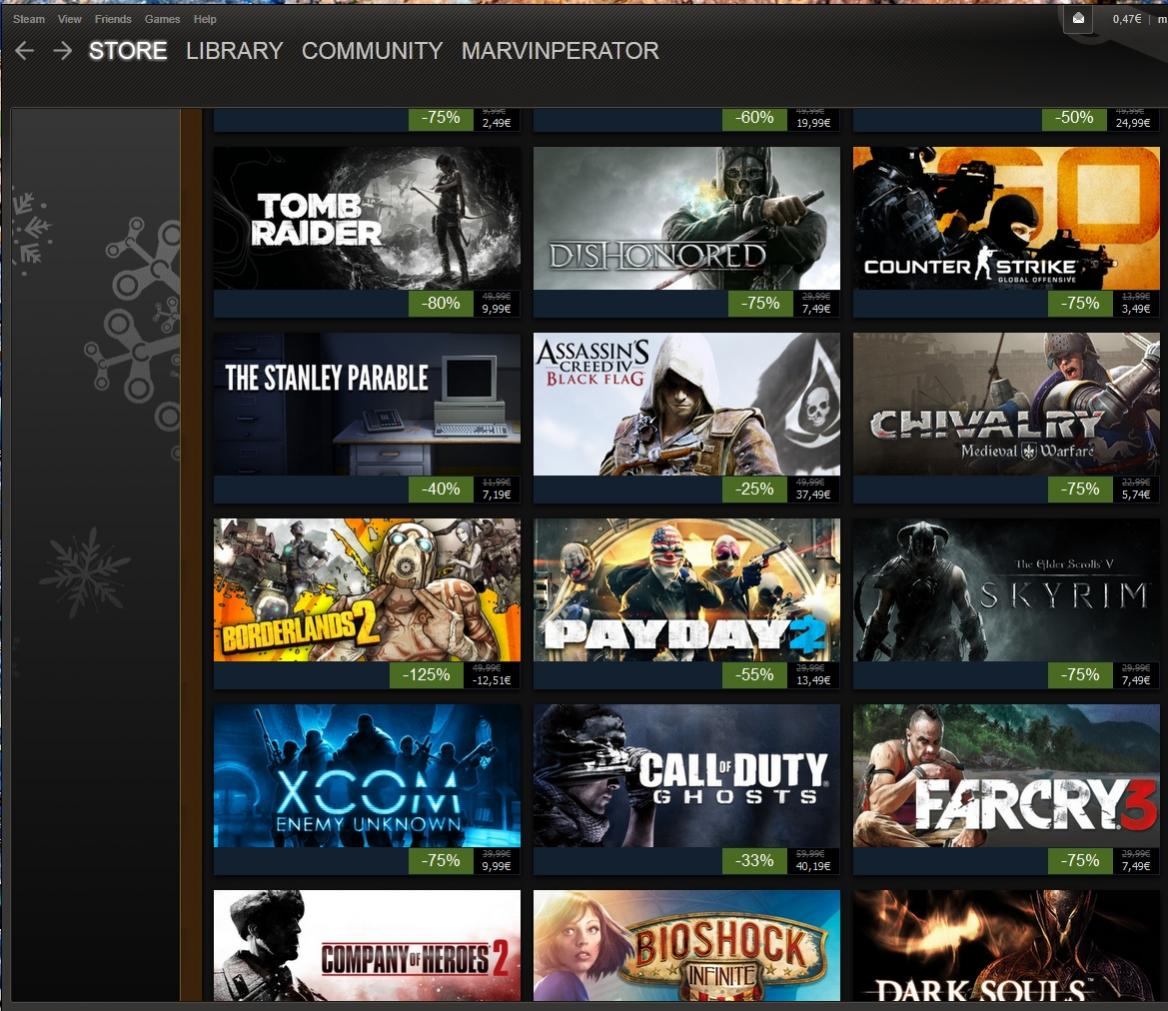Click Tomb Raider's -80% discount badge
This screenshot has width=1168, height=1011.
(440, 303)
